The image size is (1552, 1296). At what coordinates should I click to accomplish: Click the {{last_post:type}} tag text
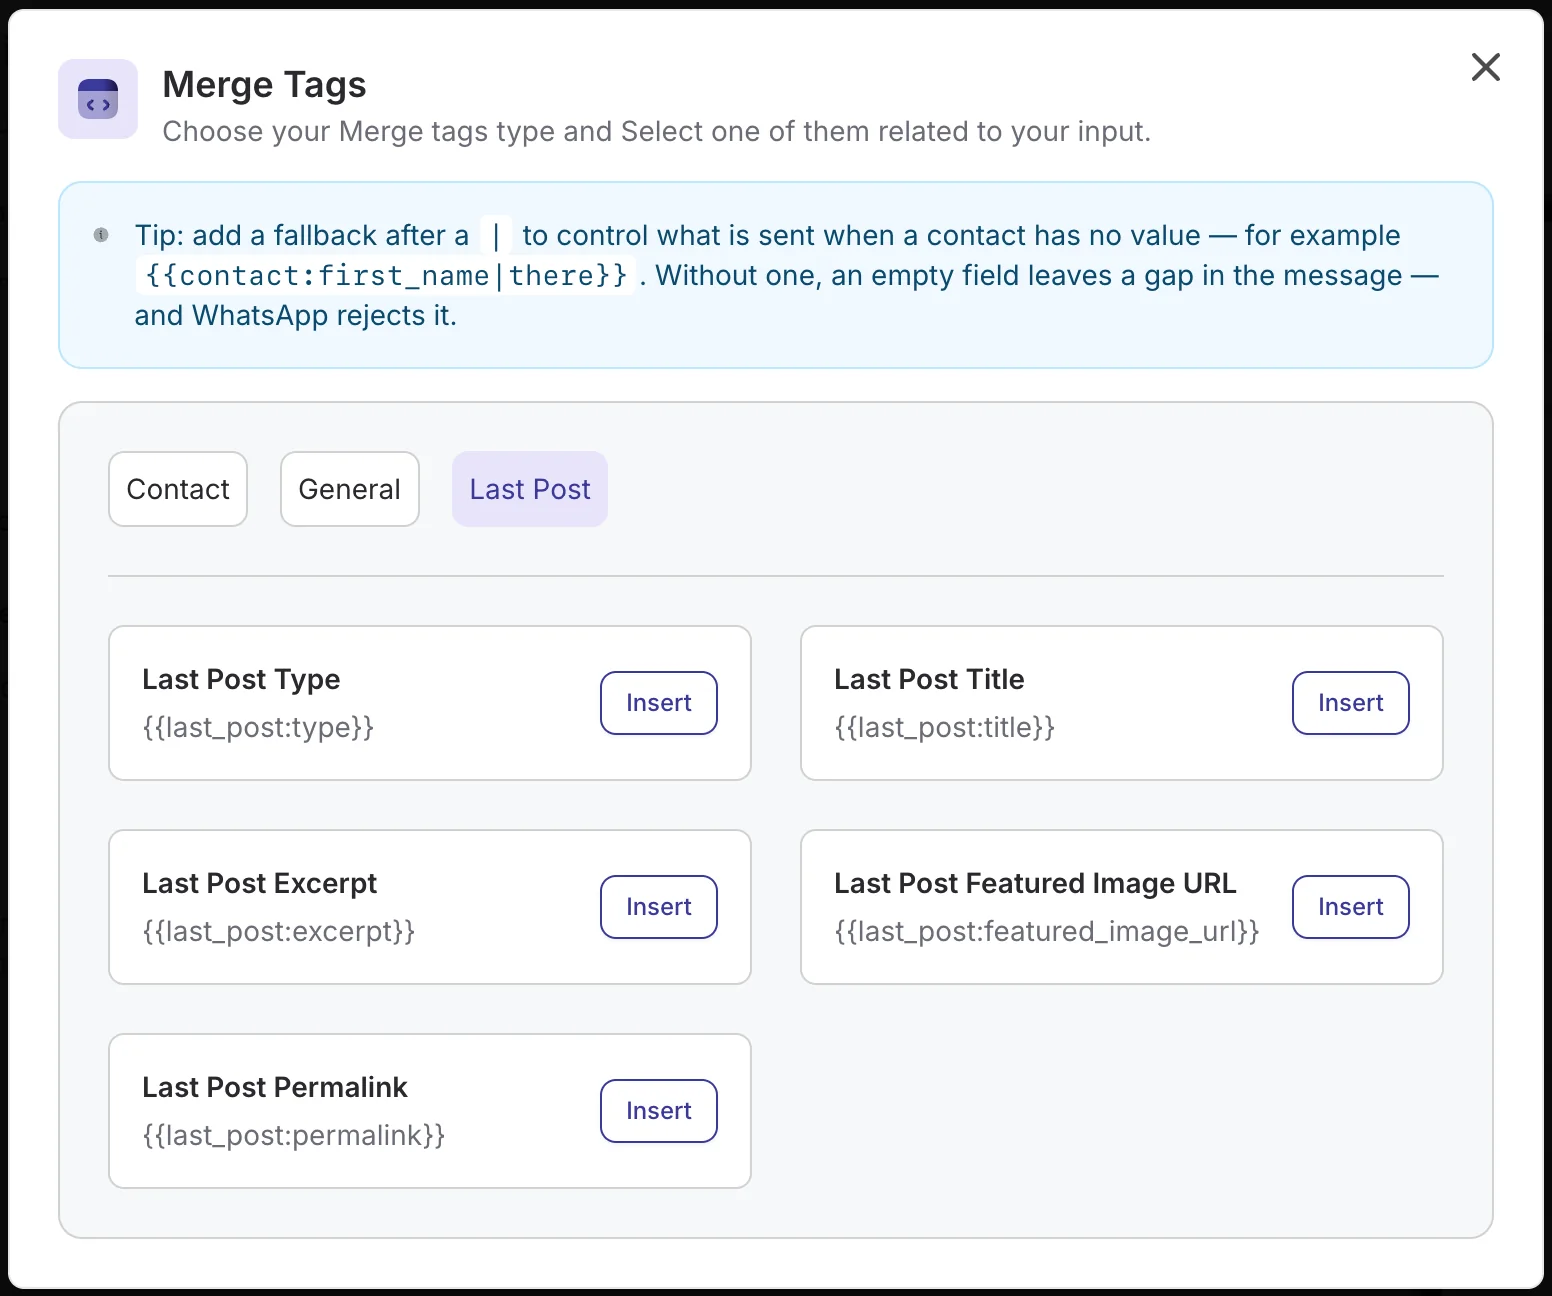pyautogui.click(x=258, y=727)
